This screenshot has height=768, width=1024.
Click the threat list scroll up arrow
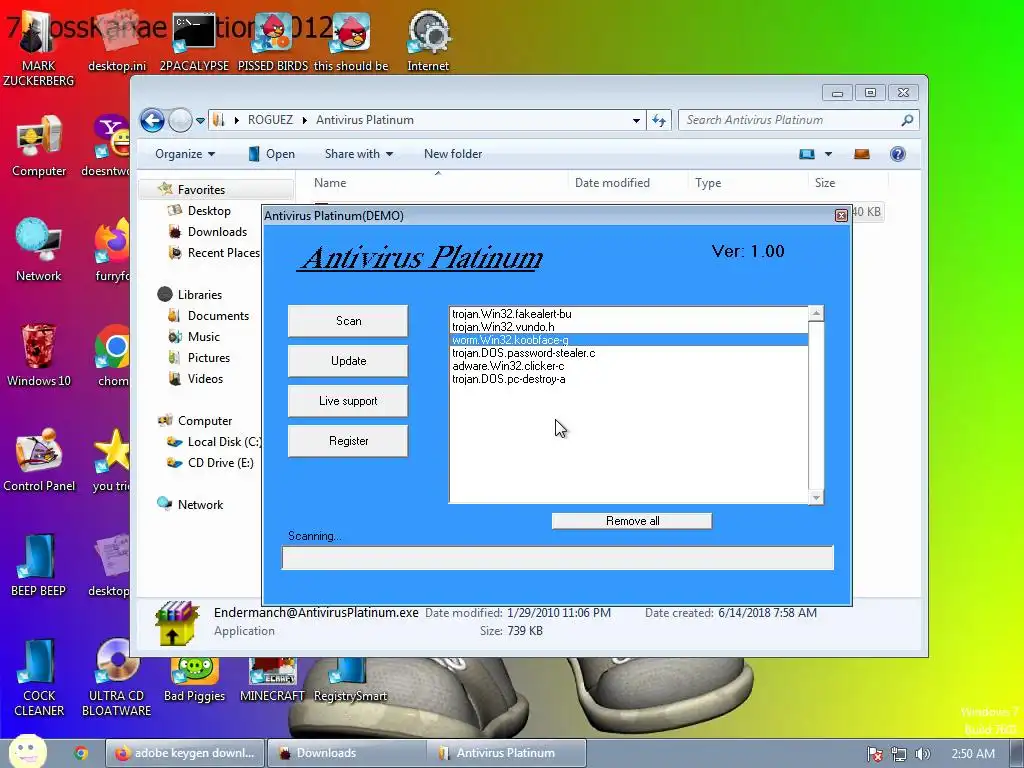(x=816, y=313)
